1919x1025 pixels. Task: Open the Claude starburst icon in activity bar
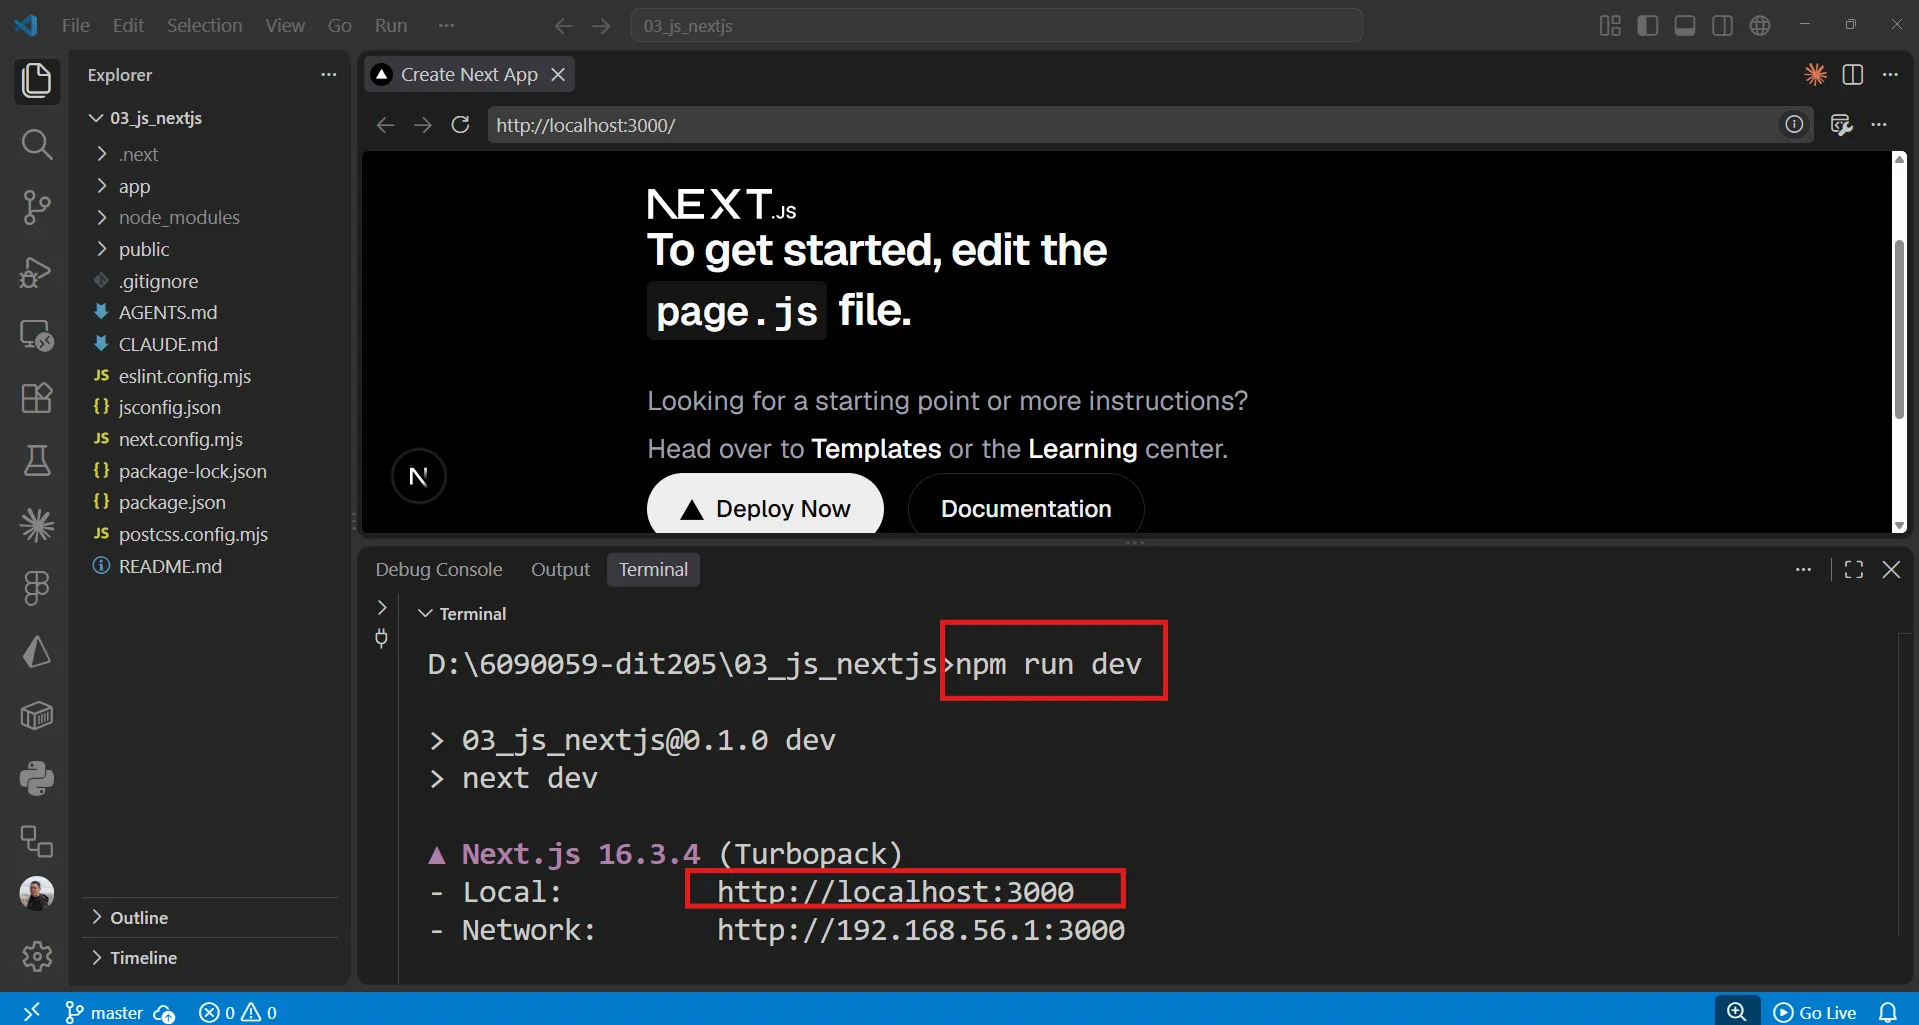tap(37, 525)
